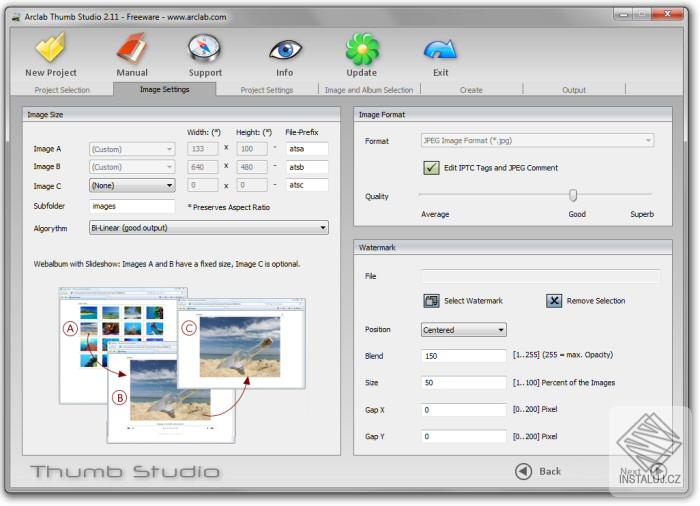Click the webalbum preview illustration

[x=182, y=365]
